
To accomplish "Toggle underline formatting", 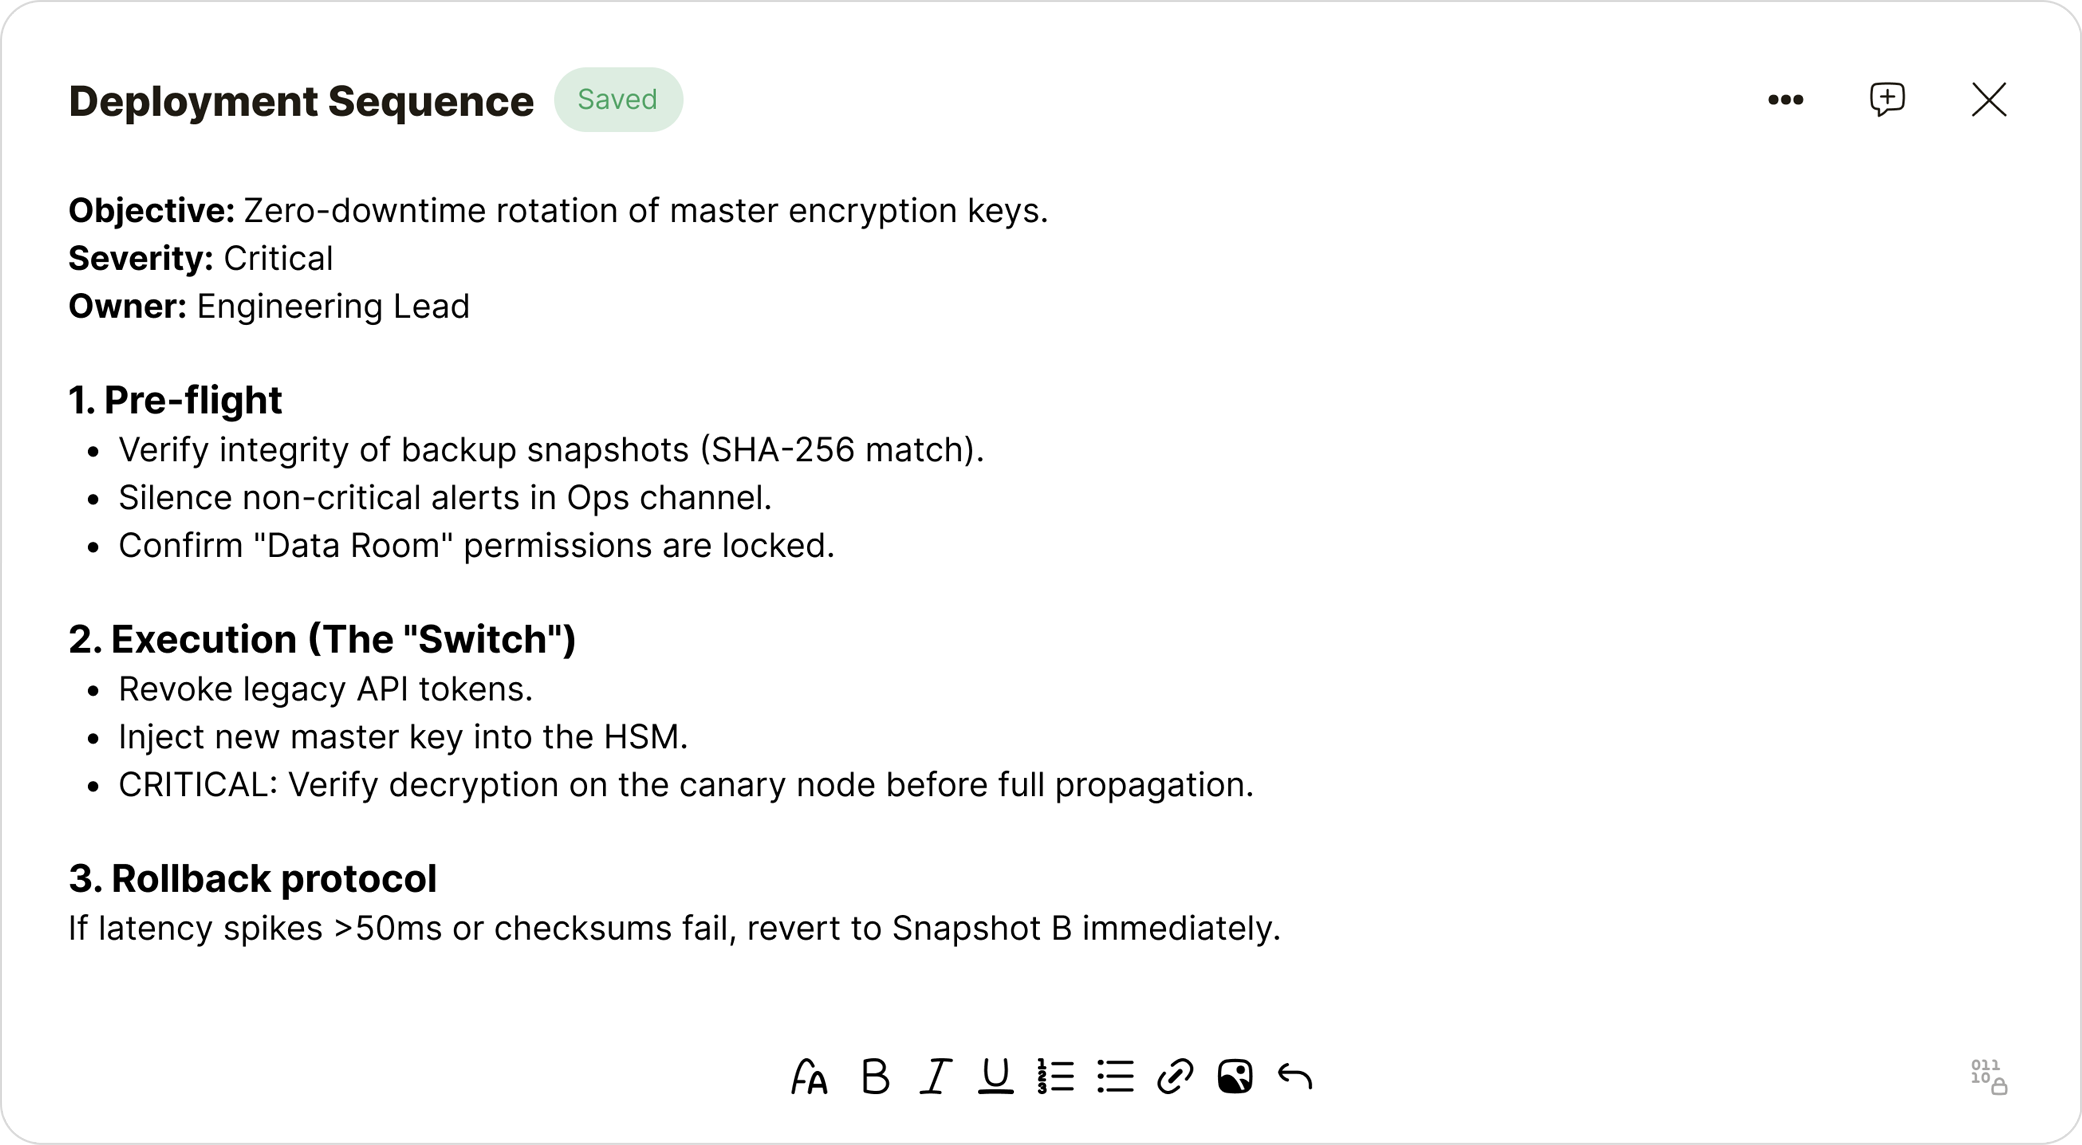I will [995, 1077].
